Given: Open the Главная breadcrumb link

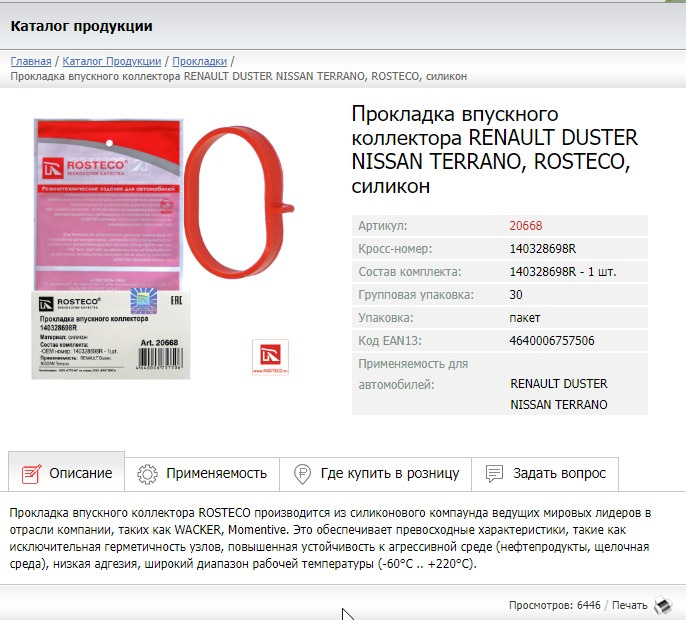Looking at the screenshot, I should 31,61.
